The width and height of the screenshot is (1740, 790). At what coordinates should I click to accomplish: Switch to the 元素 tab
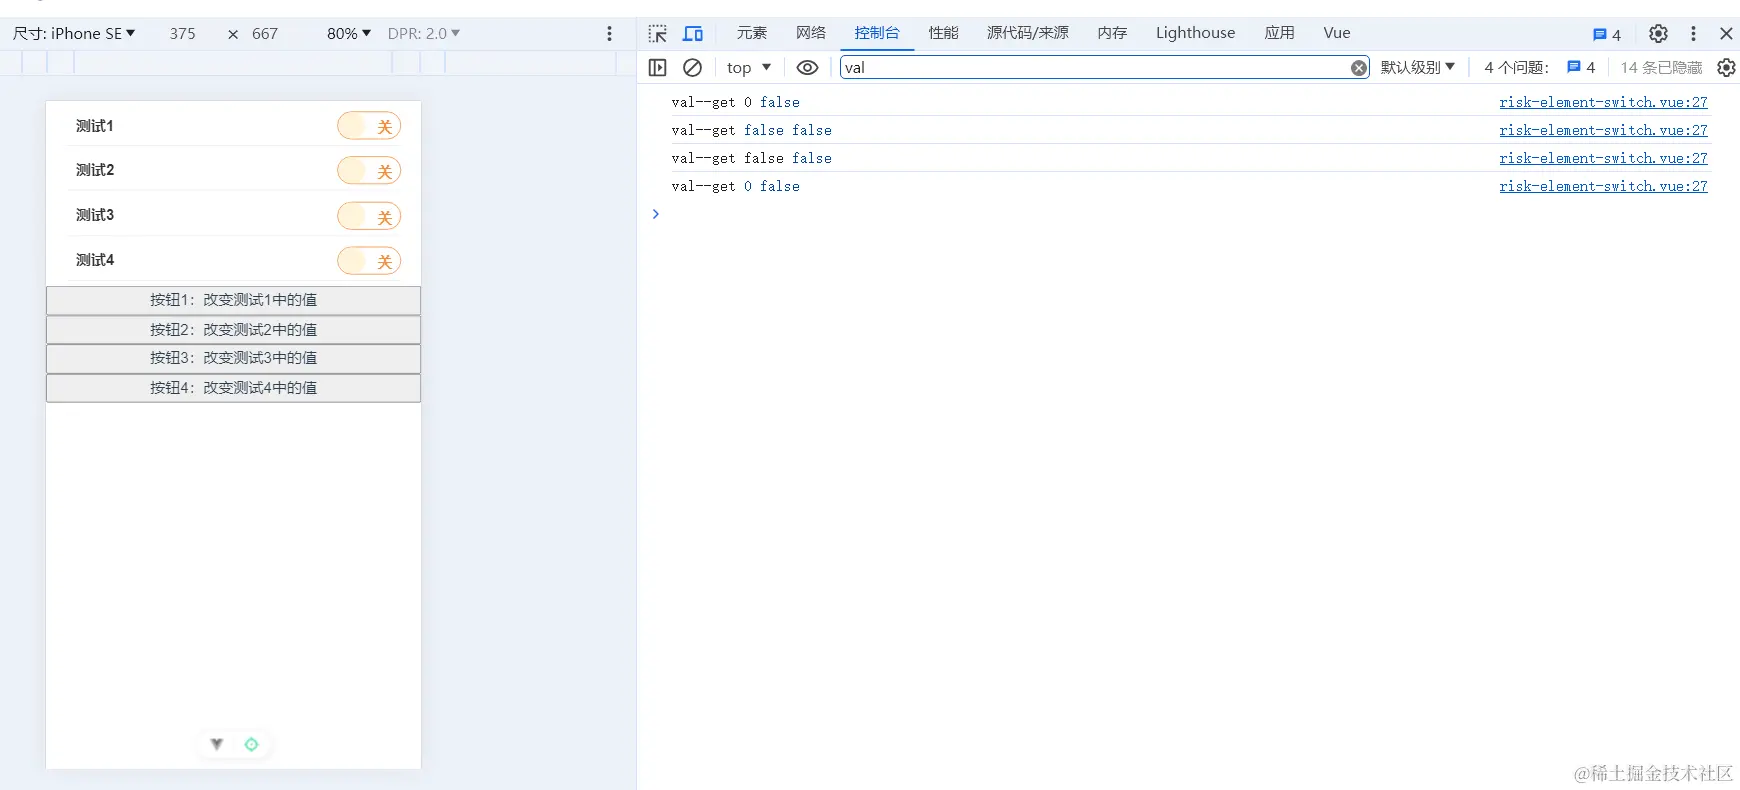[x=752, y=33]
